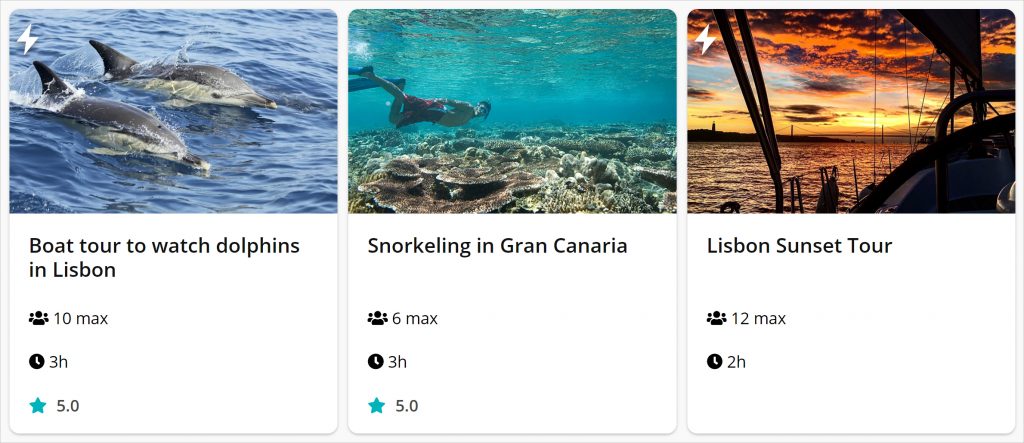Click "2h" duration text on Sunset card

[x=736, y=362]
